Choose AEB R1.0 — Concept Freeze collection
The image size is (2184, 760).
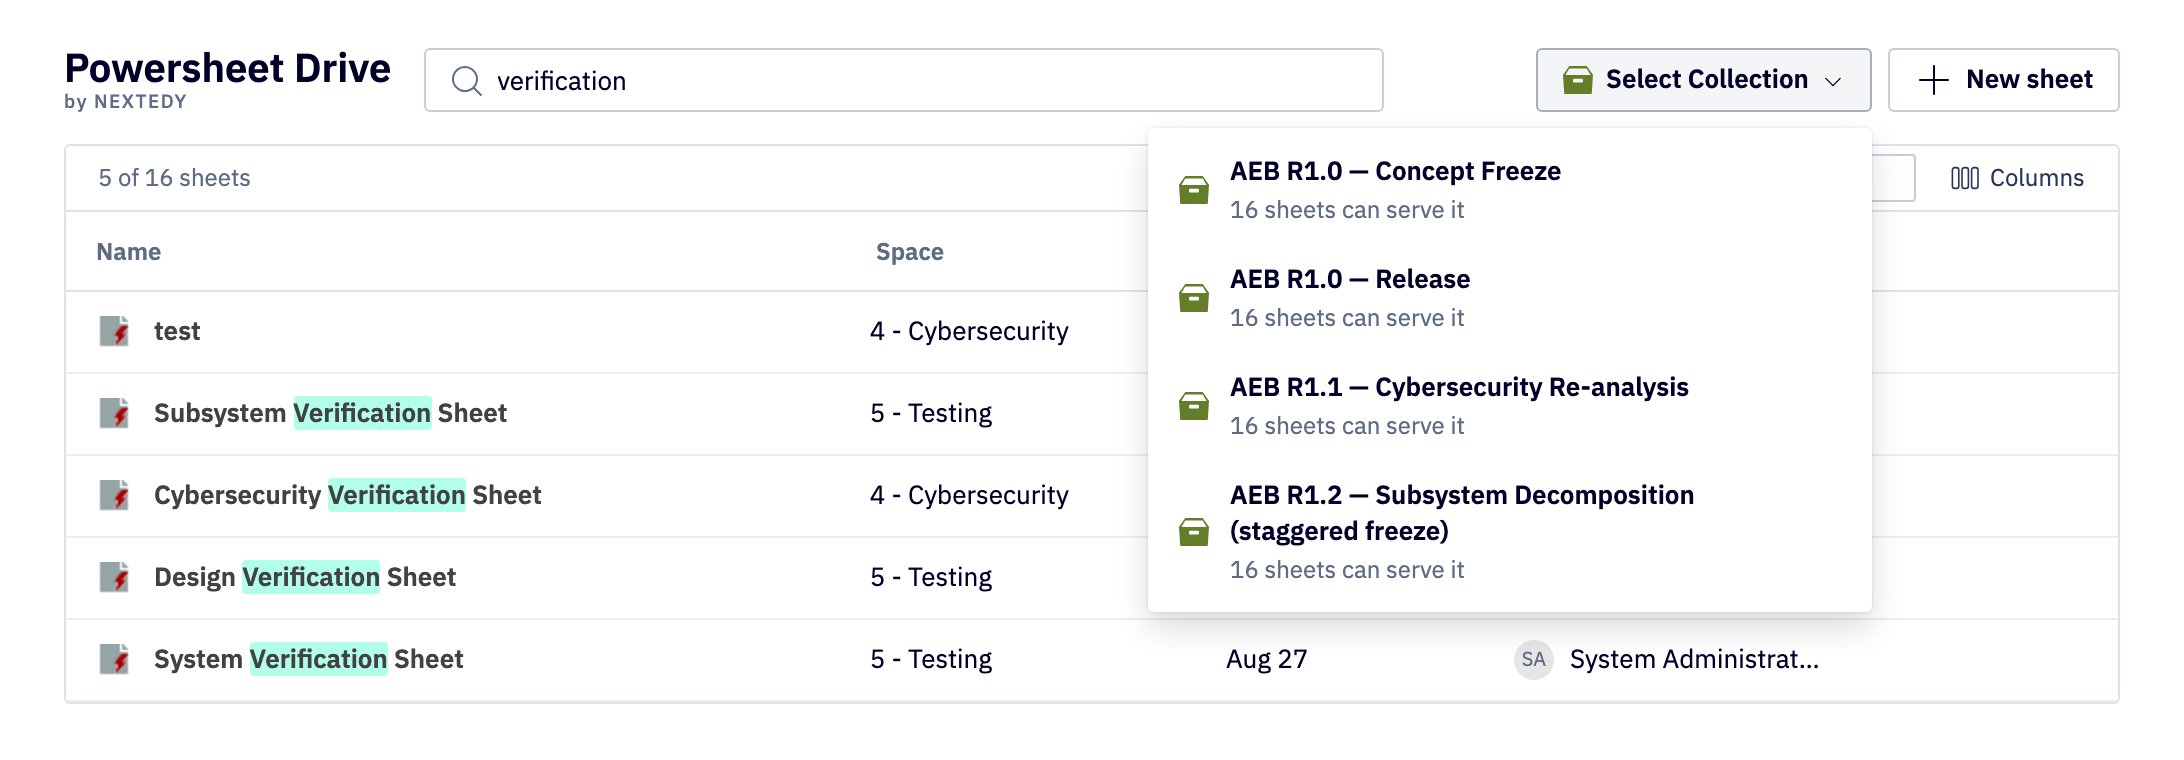pos(1510,190)
